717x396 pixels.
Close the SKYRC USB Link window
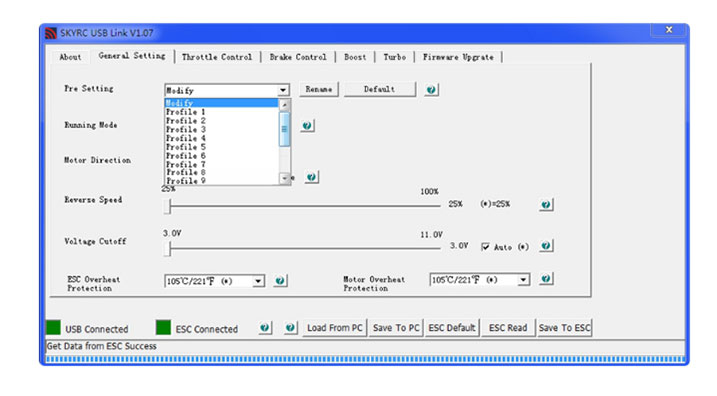(x=669, y=30)
